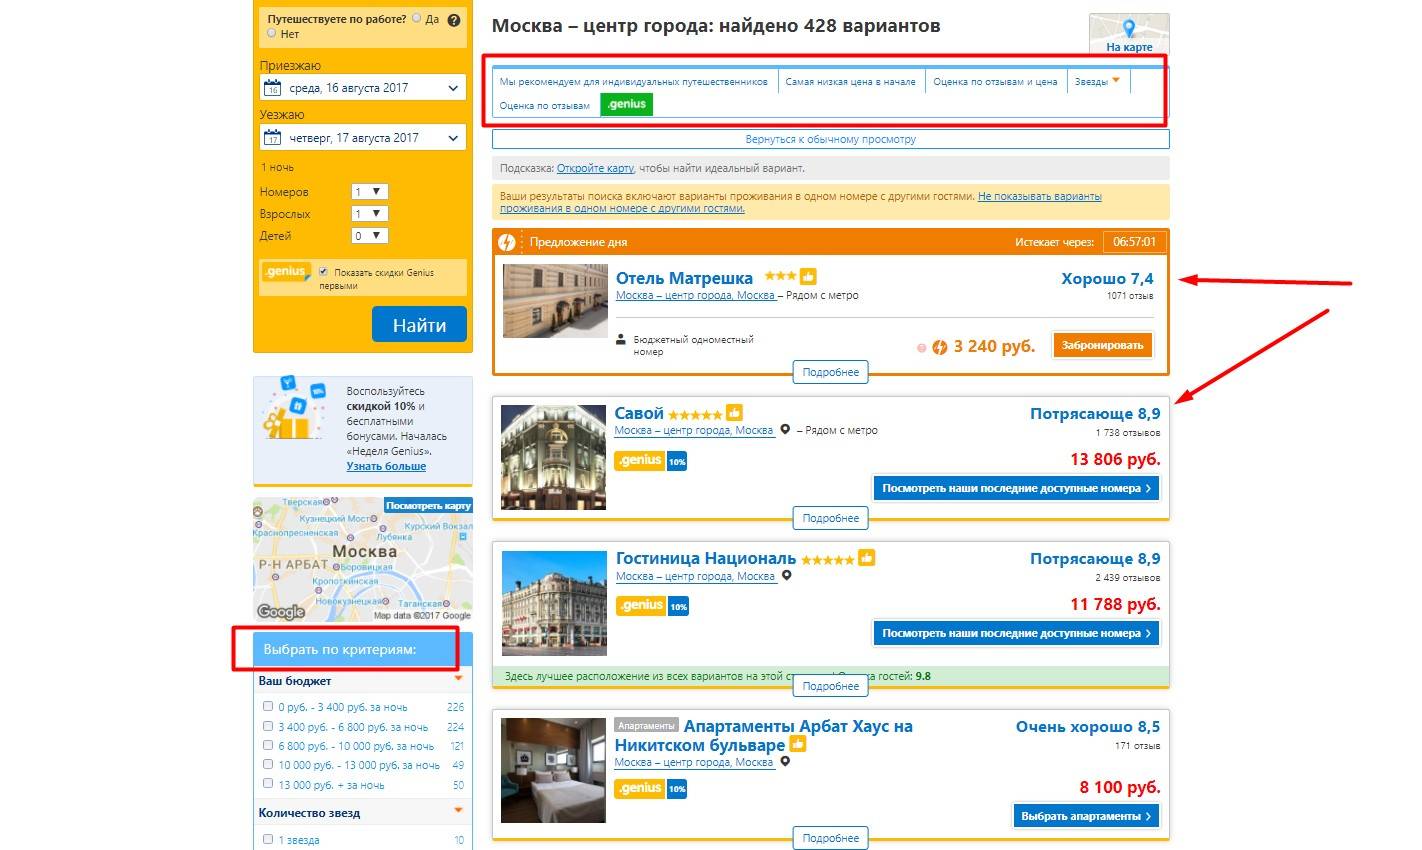Check the 1 звезда filter
The width and height of the screenshot is (1422, 850).
[x=268, y=839]
